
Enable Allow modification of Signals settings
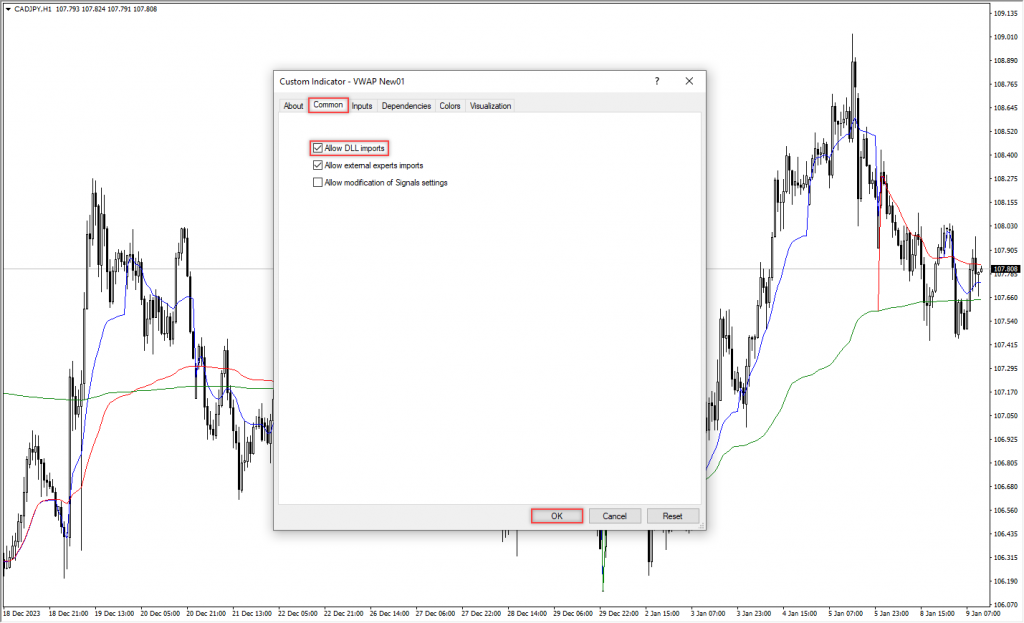(318, 182)
